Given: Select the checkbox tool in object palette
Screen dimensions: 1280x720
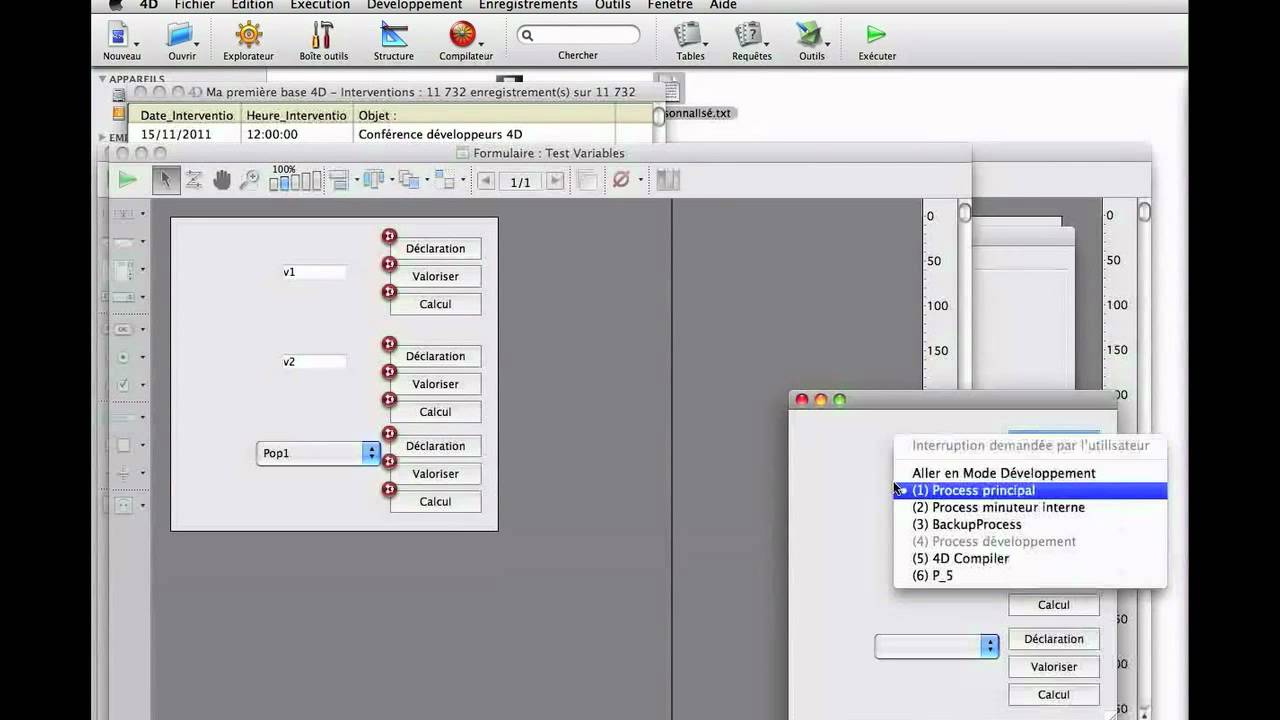Looking at the screenshot, I should point(123,385).
